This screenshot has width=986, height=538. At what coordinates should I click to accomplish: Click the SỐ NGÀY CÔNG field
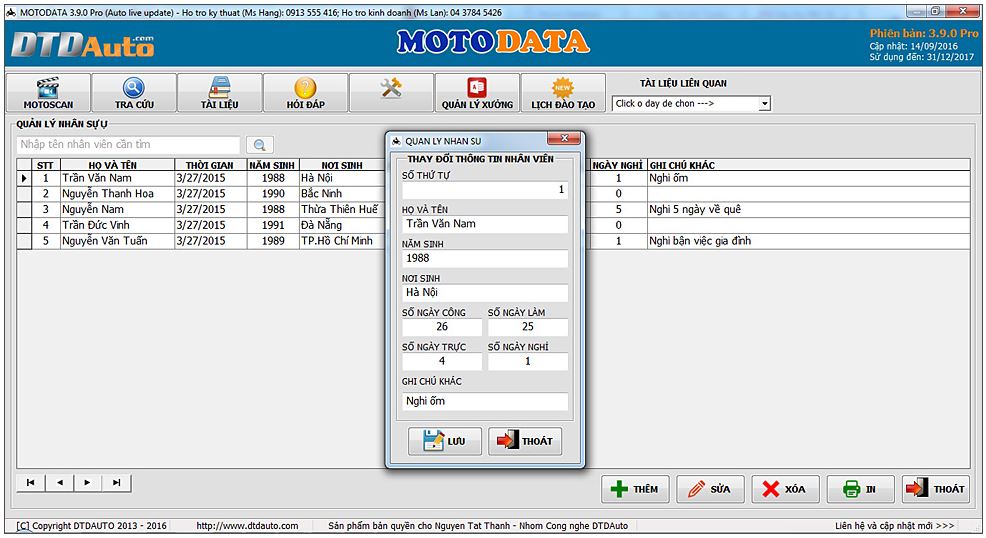pyautogui.click(x=442, y=327)
